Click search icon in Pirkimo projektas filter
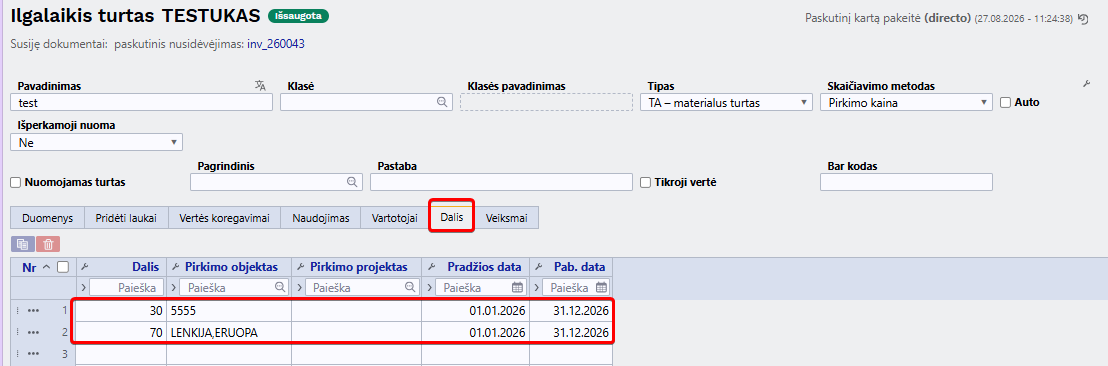Image resolution: width=1108 pixels, height=366 pixels. tap(409, 288)
